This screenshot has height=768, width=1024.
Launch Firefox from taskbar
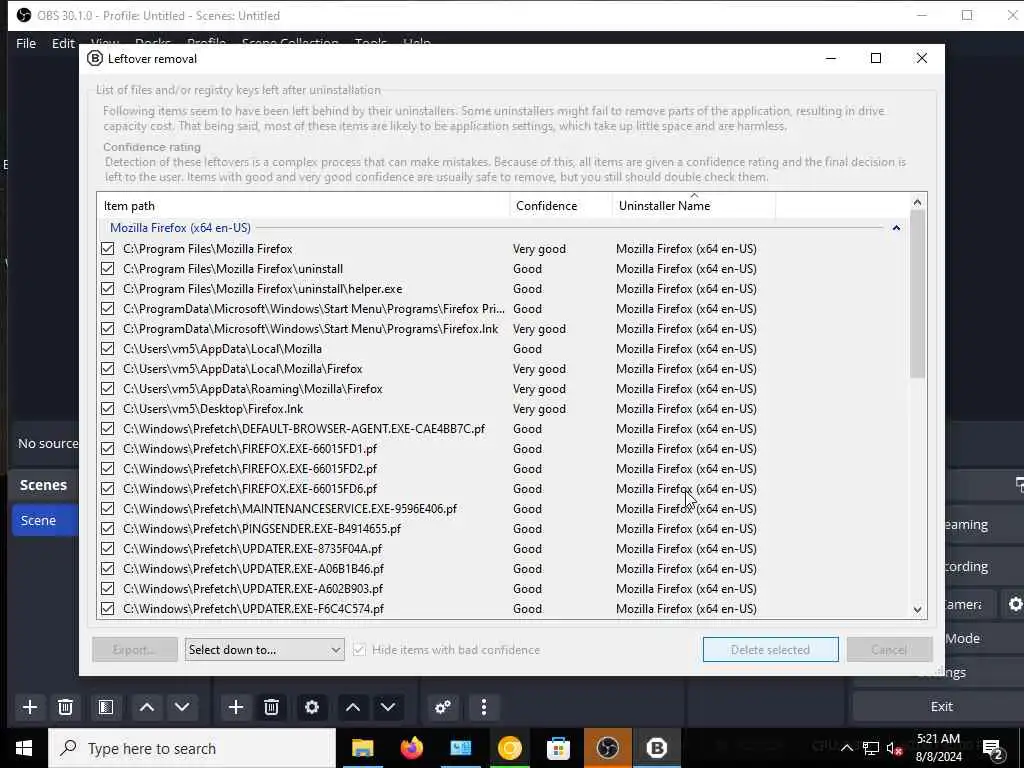411,748
